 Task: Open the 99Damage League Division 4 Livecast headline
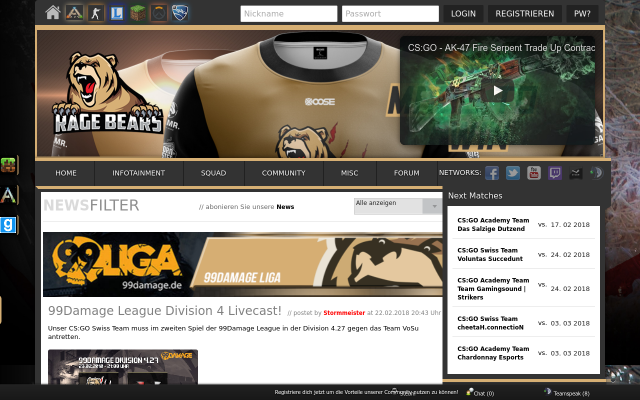(x=165, y=311)
